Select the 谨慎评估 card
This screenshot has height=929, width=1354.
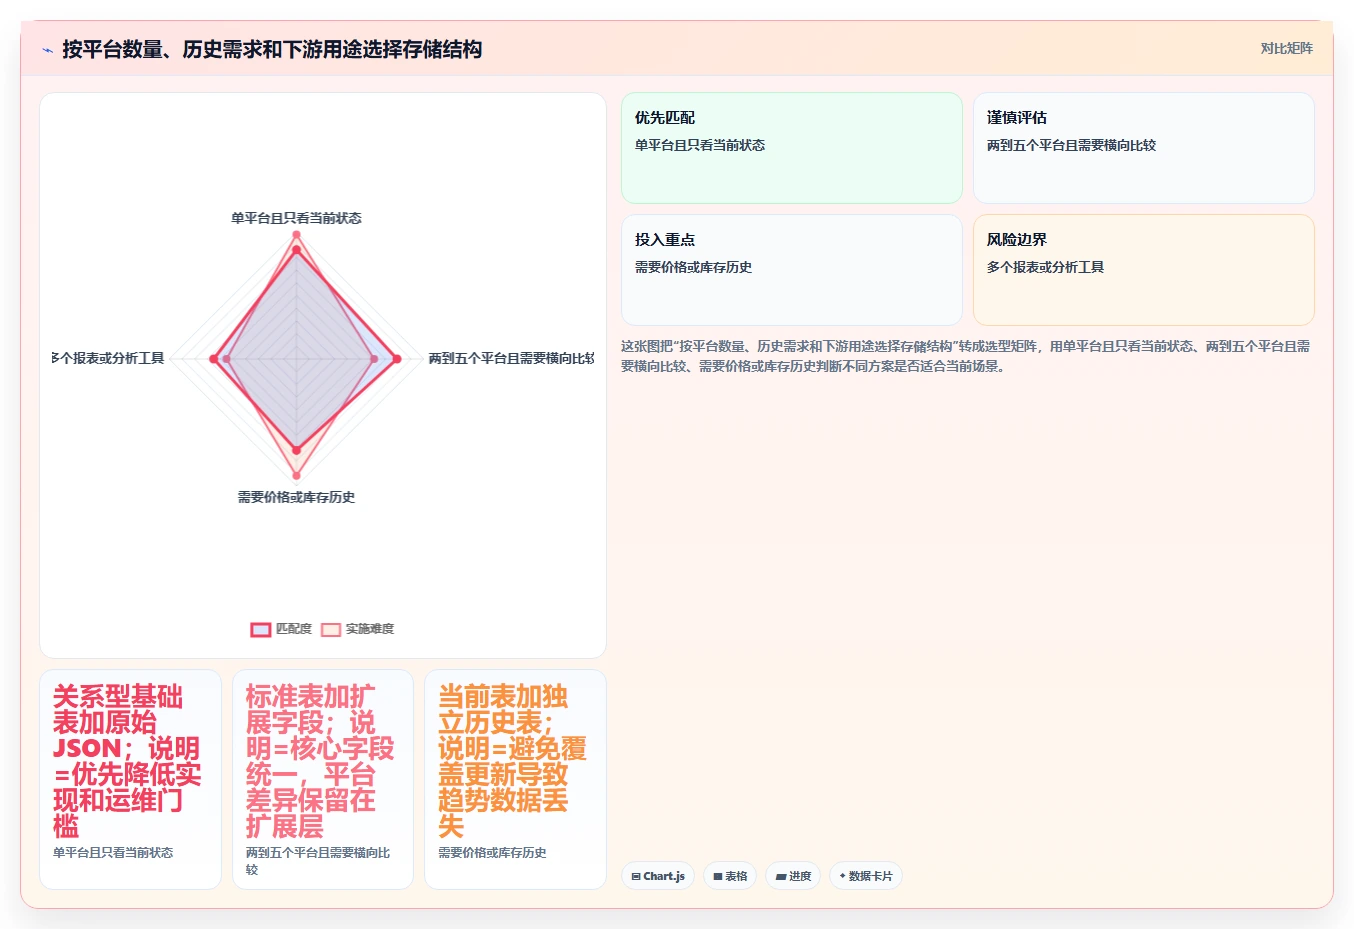pyautogui.click(x=1144, y=148)
